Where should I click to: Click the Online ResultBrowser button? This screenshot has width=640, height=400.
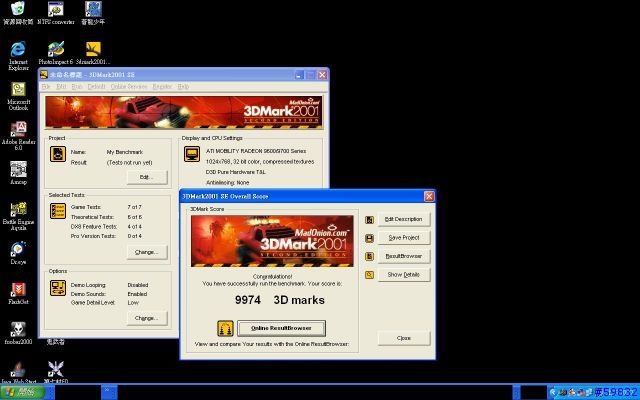click(x=281, y=328)
